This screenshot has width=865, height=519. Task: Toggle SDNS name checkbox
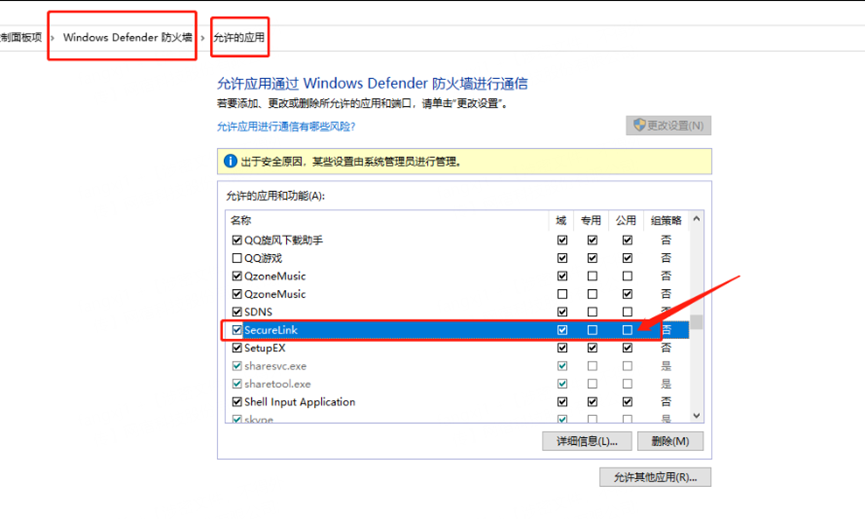(x=237, y=312)
